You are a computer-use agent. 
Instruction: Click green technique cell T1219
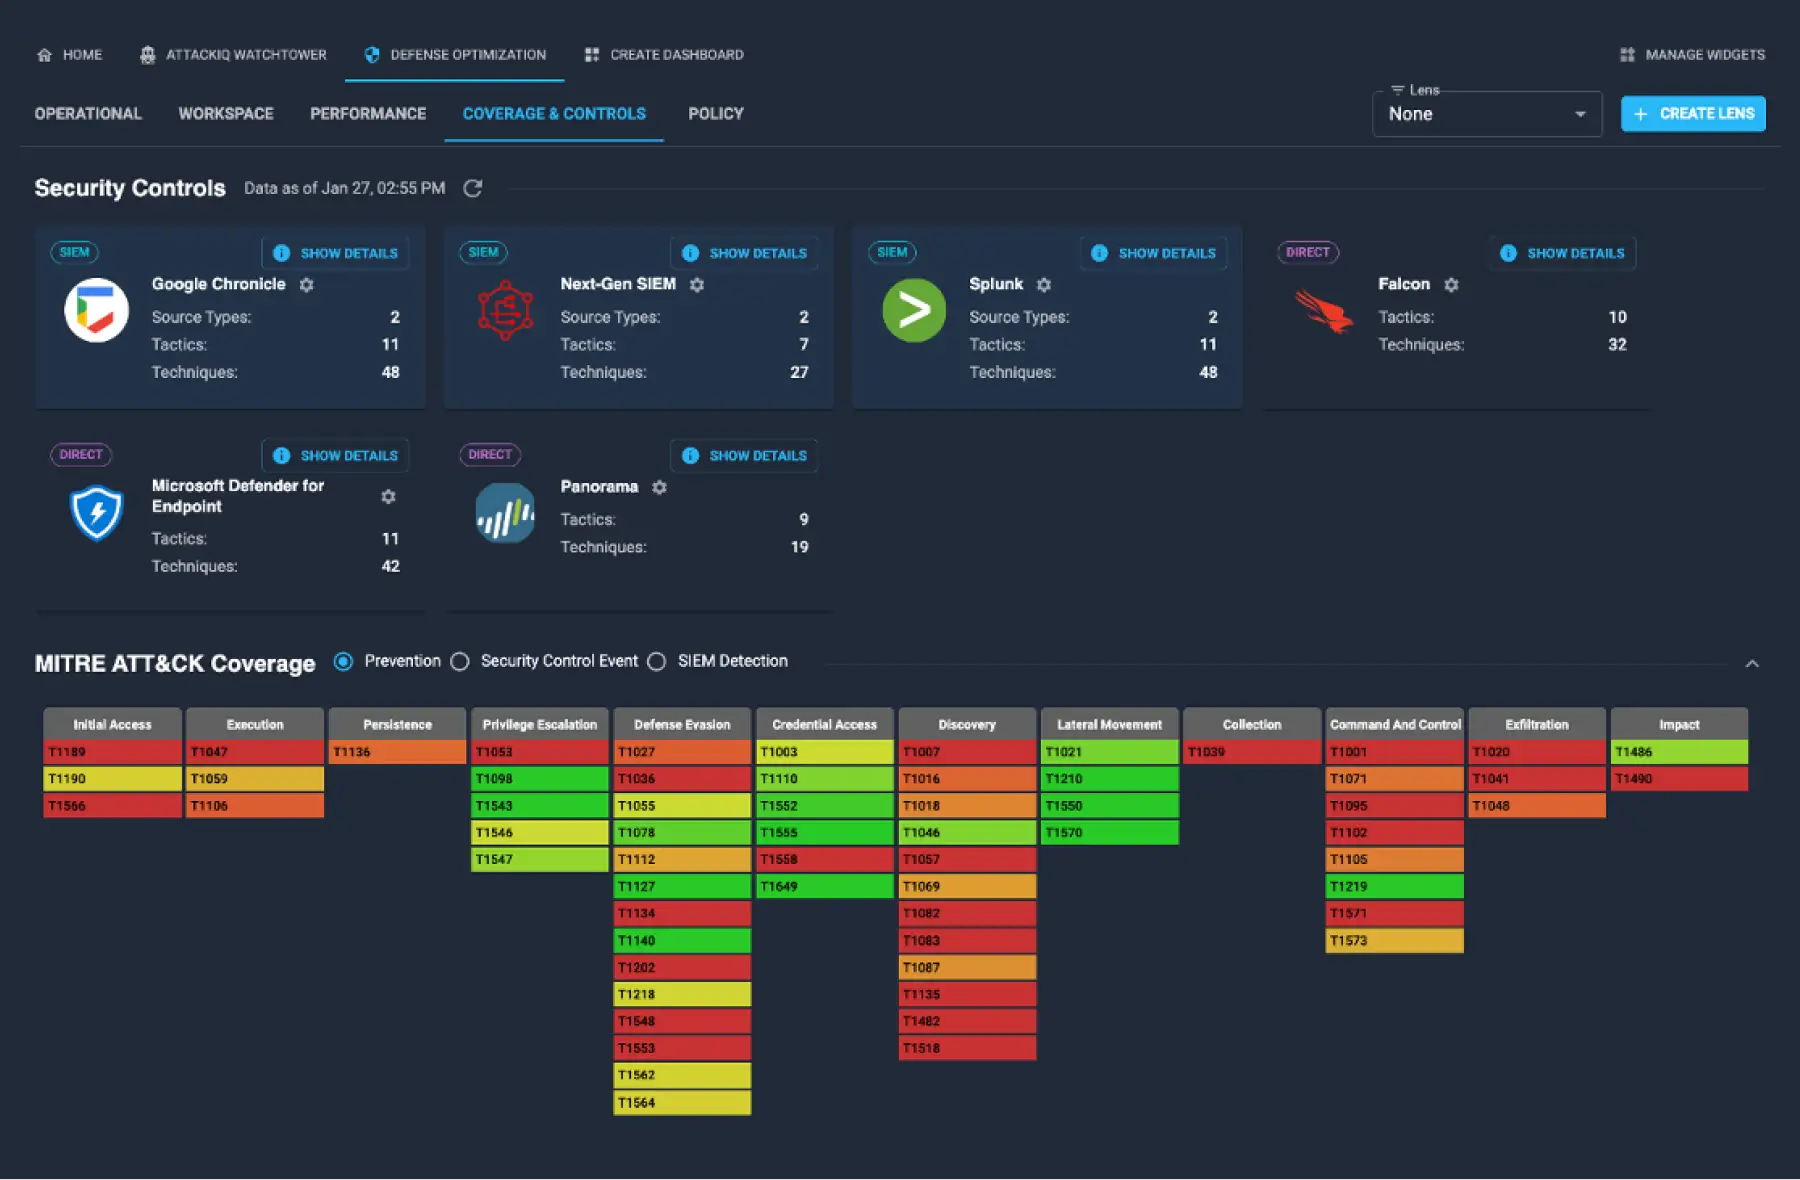click(1395, 887)
